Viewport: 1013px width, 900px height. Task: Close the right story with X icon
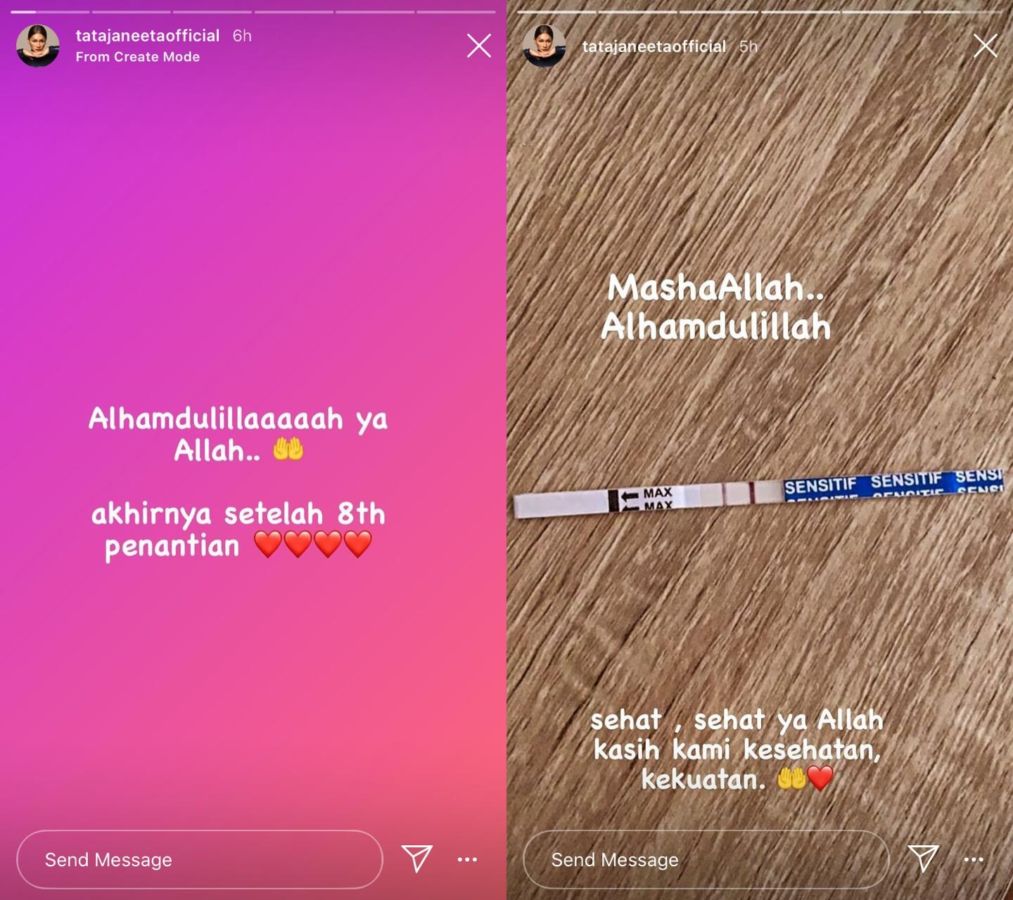(985, 46)
